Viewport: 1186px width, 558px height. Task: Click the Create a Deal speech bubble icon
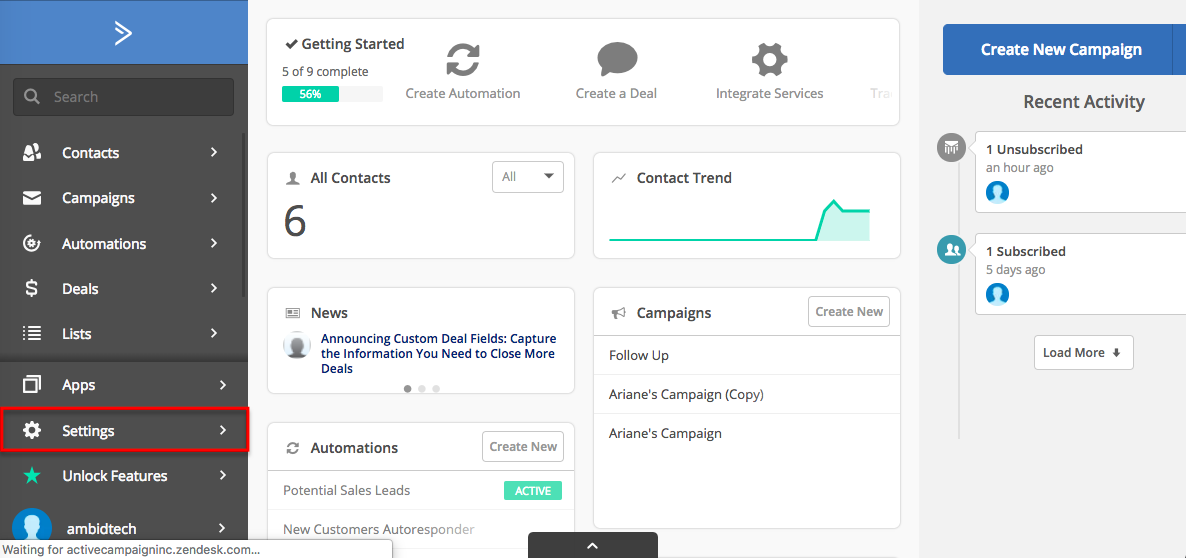tap(616, 60)
